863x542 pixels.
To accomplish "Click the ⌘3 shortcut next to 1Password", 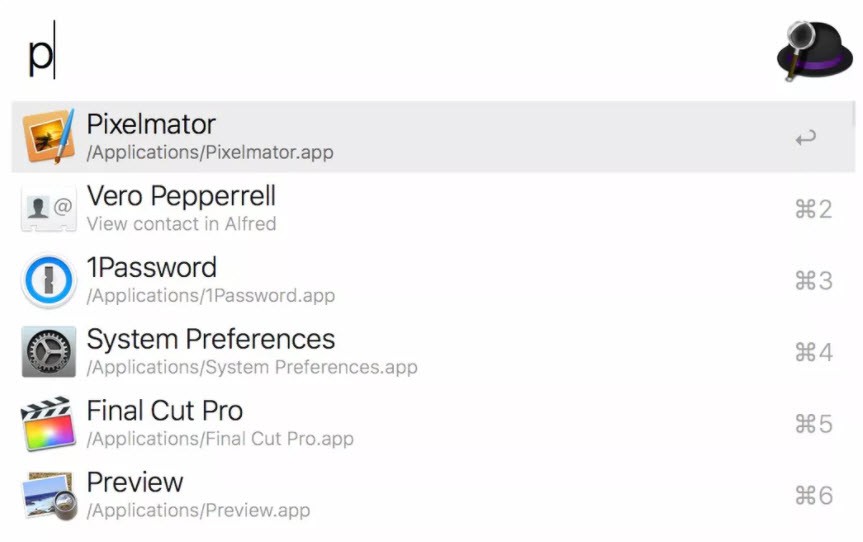I will 813,281.
